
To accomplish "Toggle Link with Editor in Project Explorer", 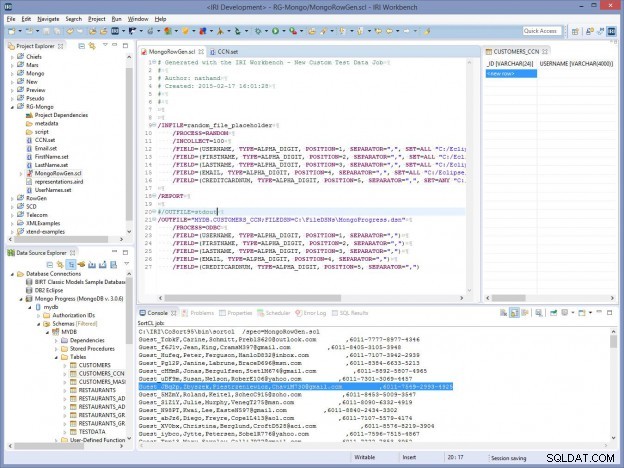I will coord(92,46).
